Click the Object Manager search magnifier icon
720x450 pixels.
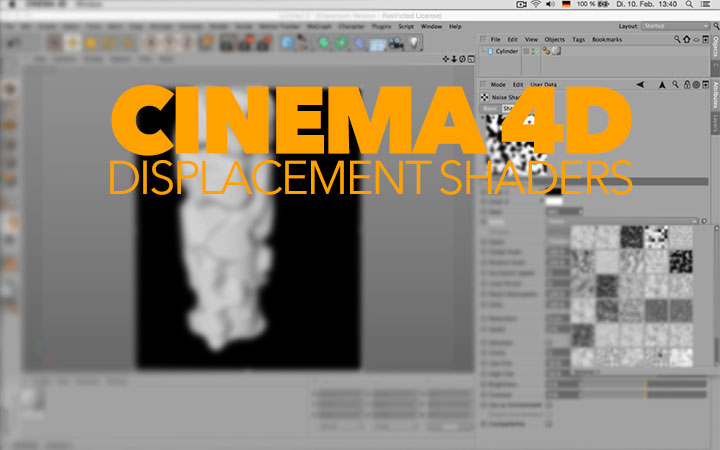(677, 39)
